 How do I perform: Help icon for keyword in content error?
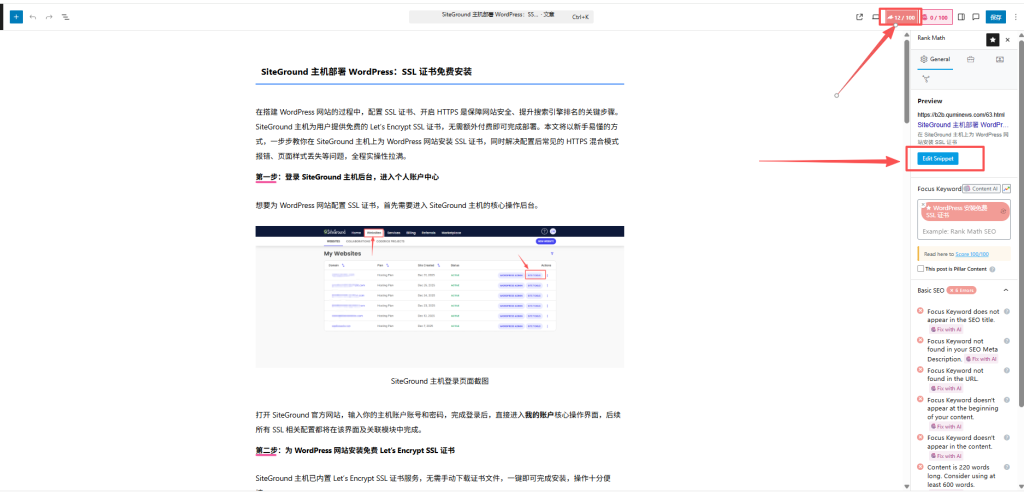[1006, 437]
